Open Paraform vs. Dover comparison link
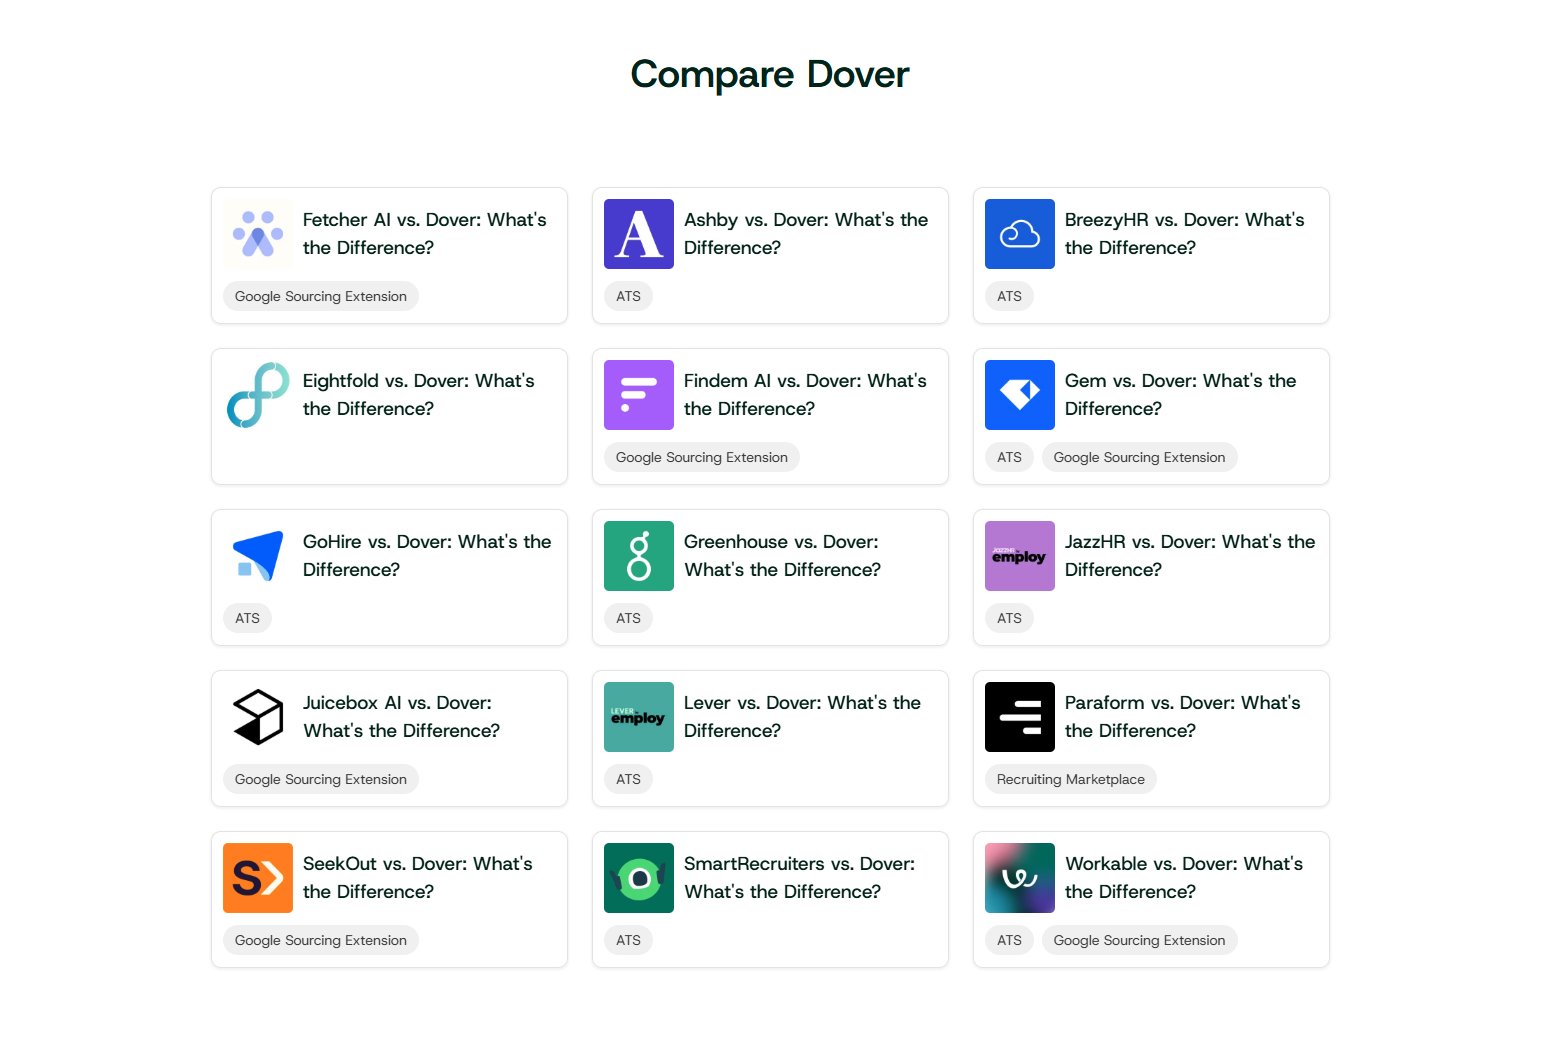 point(1182,717)
